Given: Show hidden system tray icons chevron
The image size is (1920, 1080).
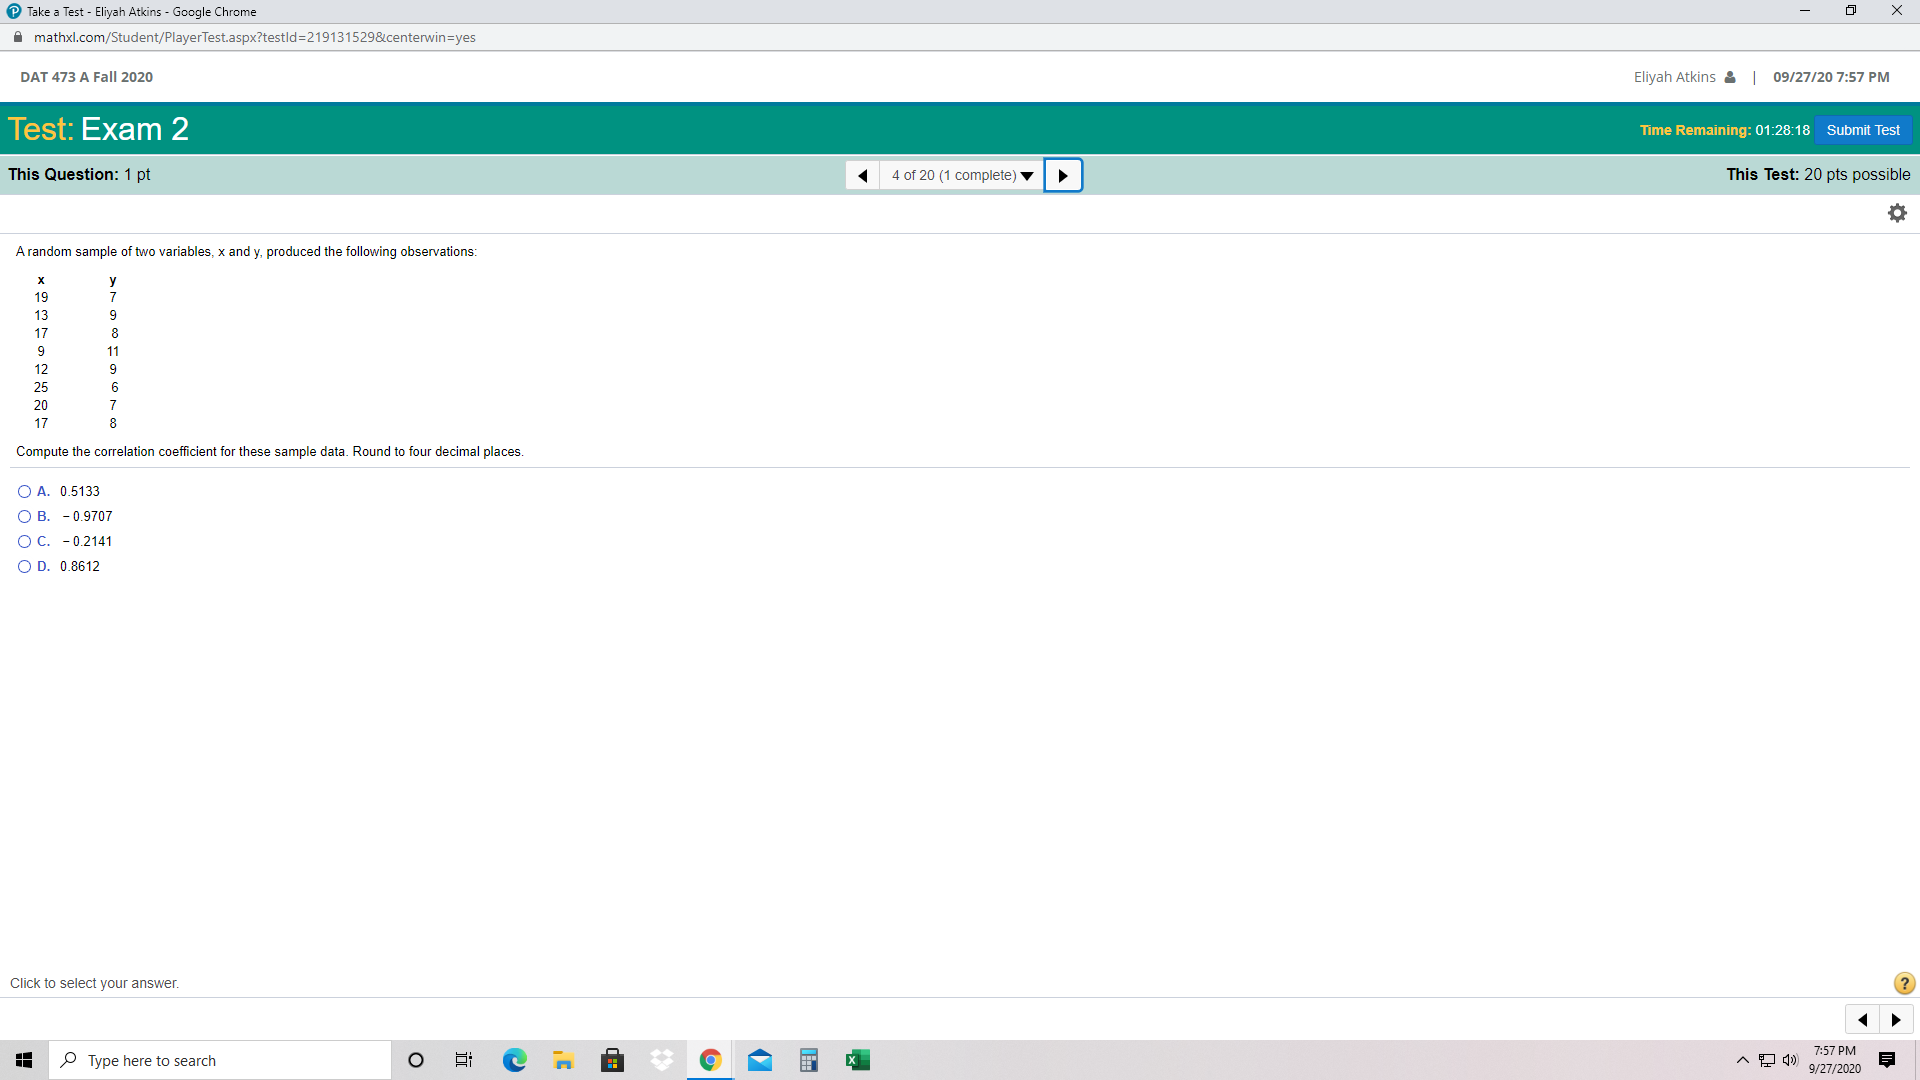Looking at the screenshot, I should point(1742,1060).
